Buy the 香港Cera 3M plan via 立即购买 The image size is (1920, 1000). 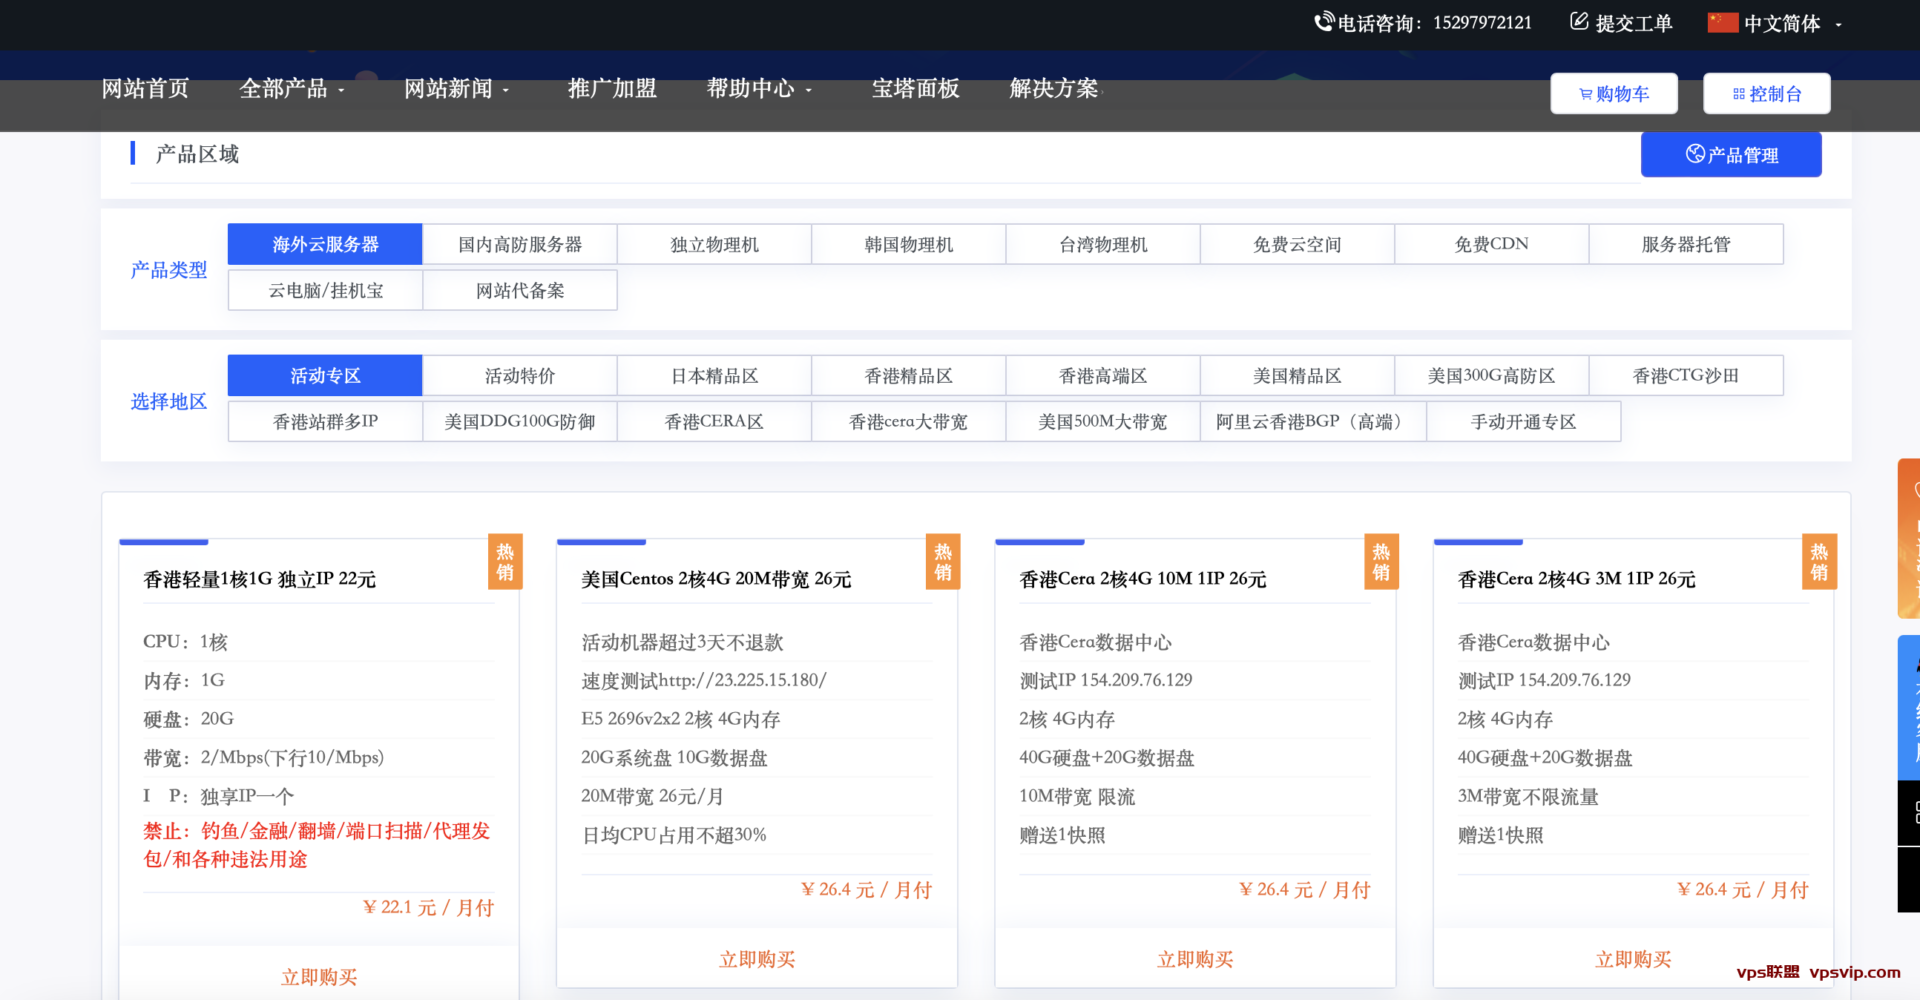1633,959
